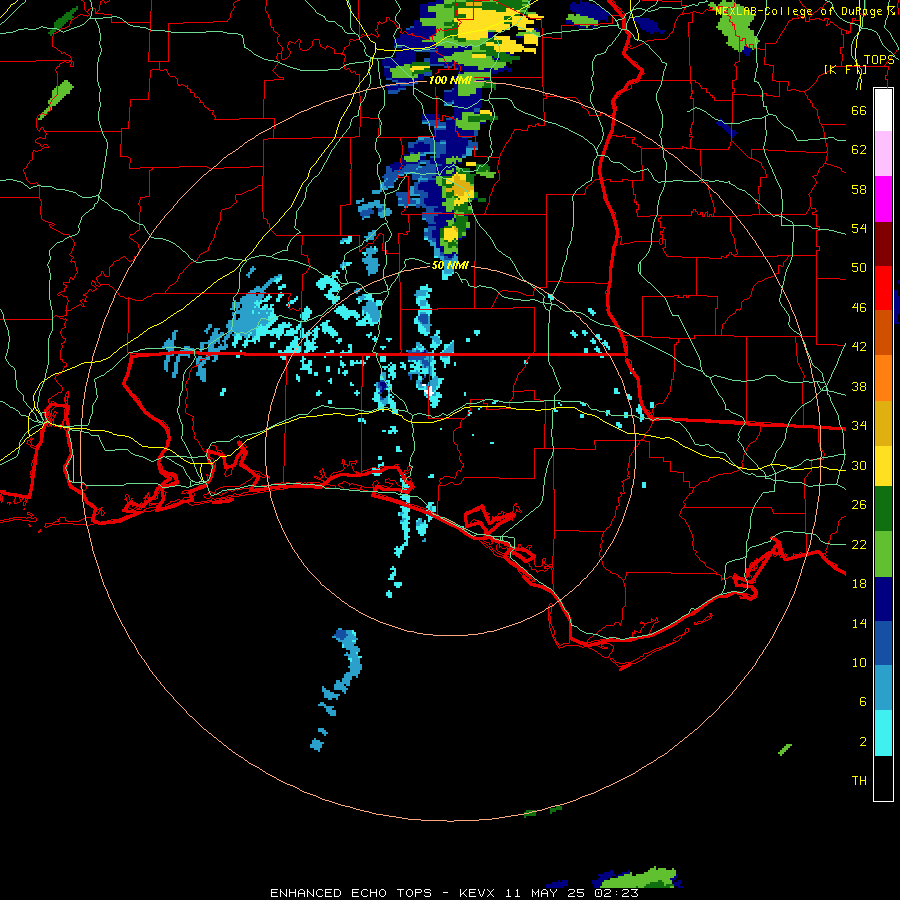This screenshot has height=900, width=900.
Task: Click the "38" scale label
Action: tap(859, 386)
